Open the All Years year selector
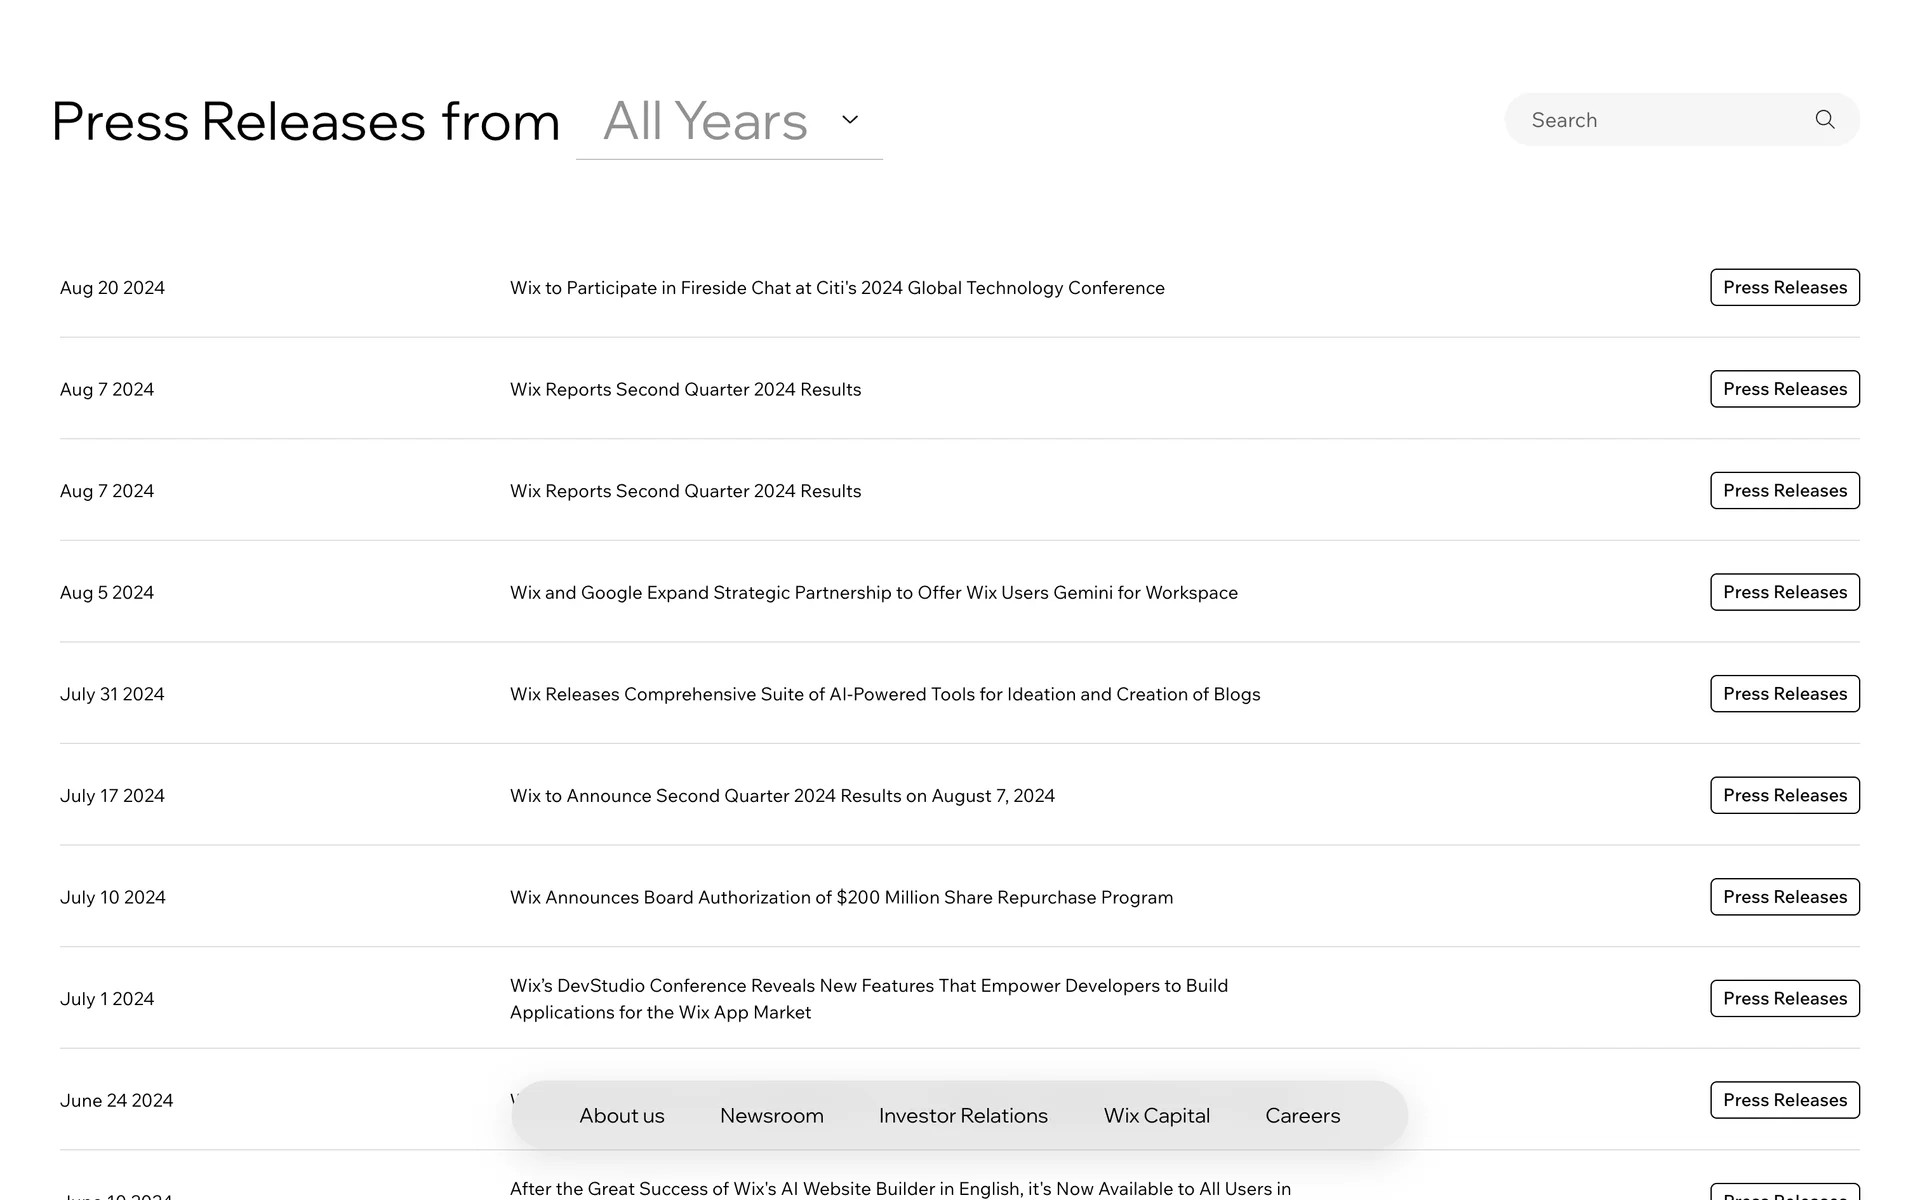This screenshot has width=1920, height=1200. click(706, 122)
